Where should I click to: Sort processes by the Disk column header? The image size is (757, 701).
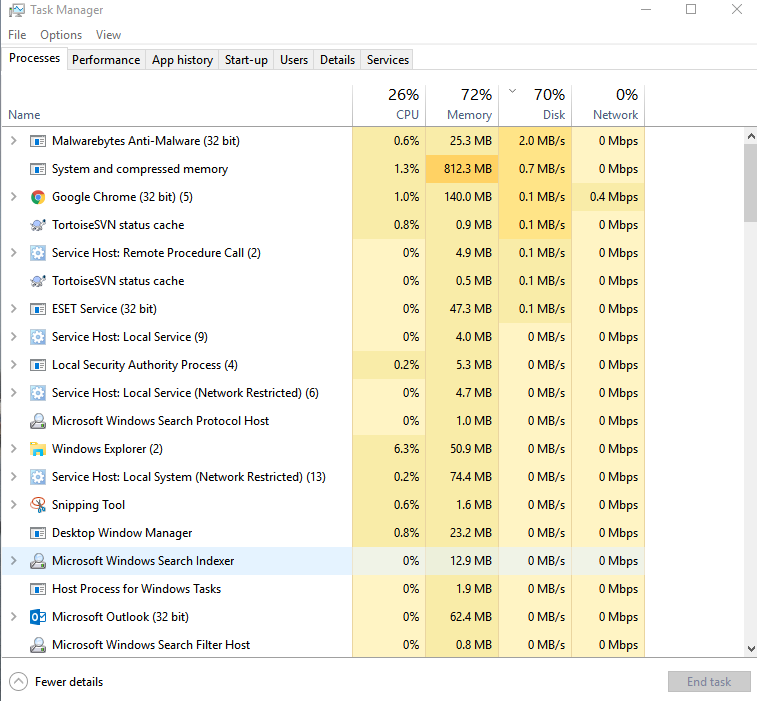[535, 105]
